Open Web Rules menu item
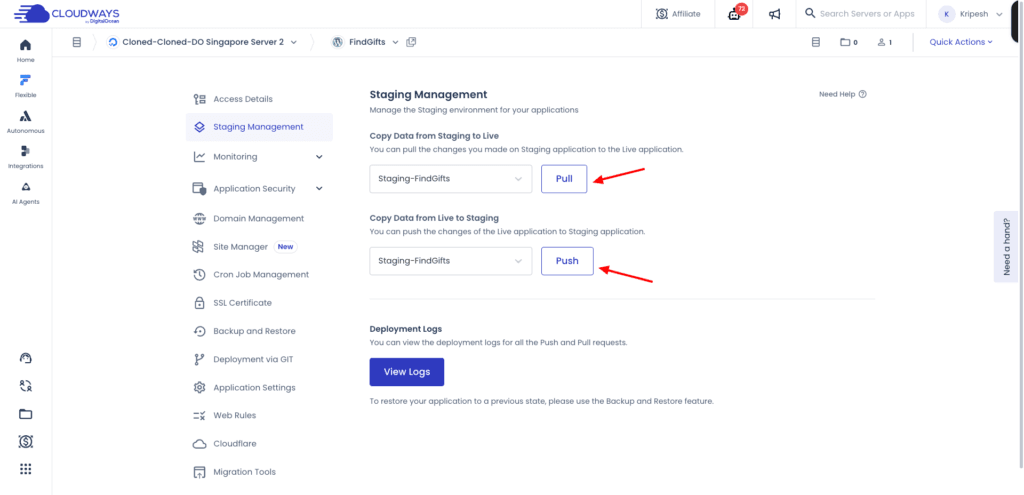Image resolution: width=1024 pixels, height=495 pixels. pos(259,415)
